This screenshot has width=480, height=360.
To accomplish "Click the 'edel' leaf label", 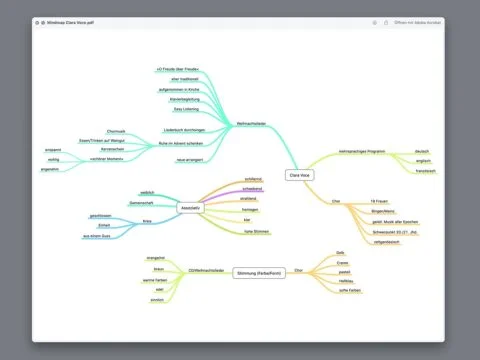I will coord(160,290).
